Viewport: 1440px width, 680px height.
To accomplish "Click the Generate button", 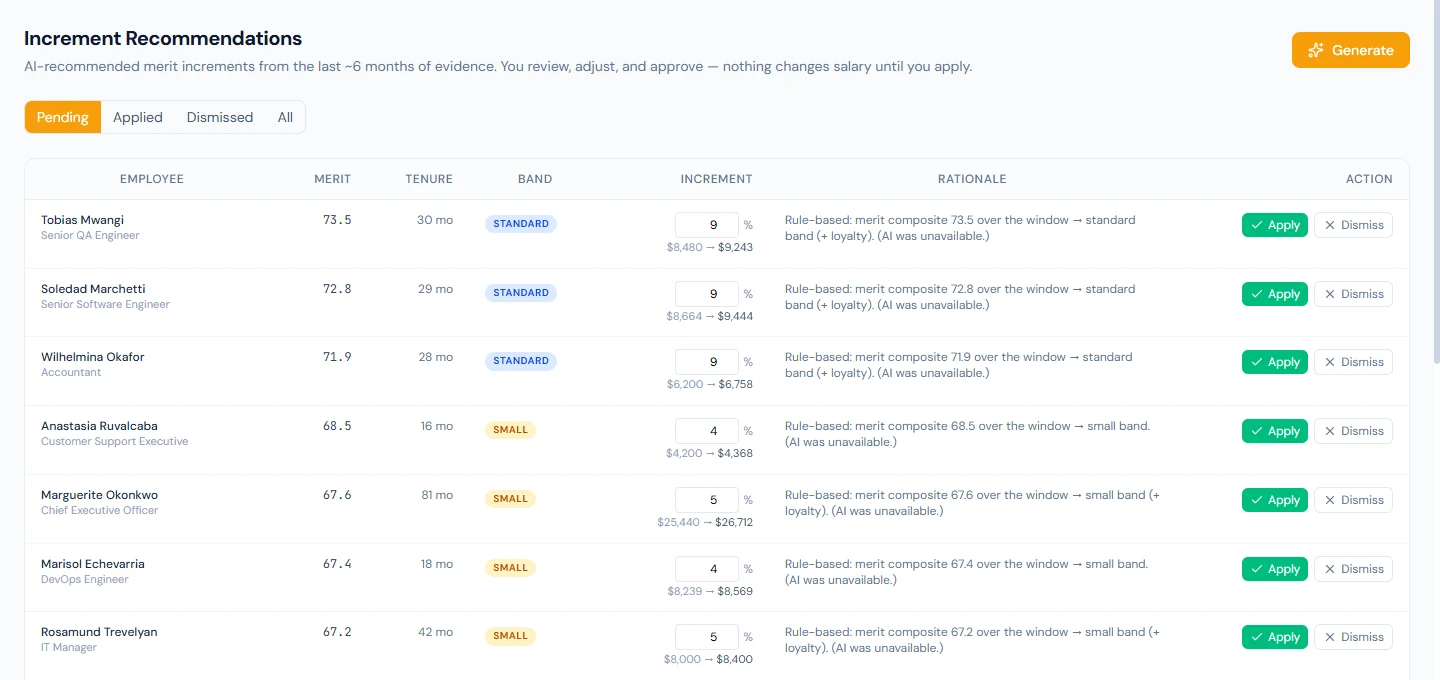I will tap(1350, 50).
